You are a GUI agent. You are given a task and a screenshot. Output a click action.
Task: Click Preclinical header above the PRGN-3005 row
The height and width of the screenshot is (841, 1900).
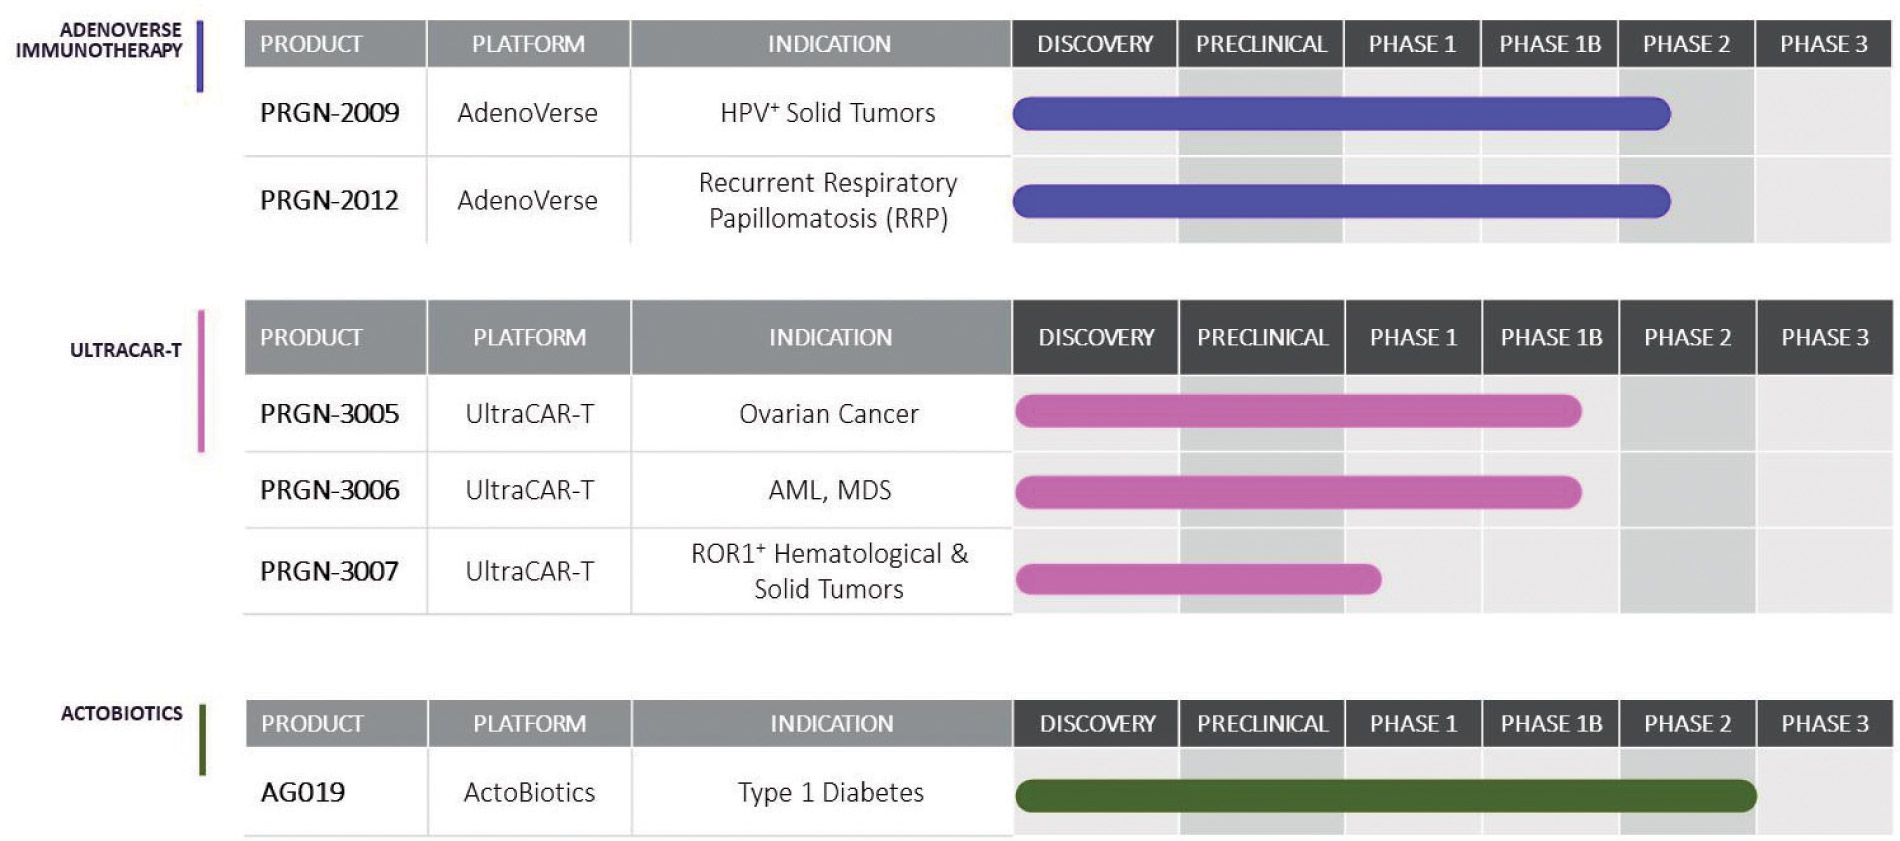(x=1262, y=338)
